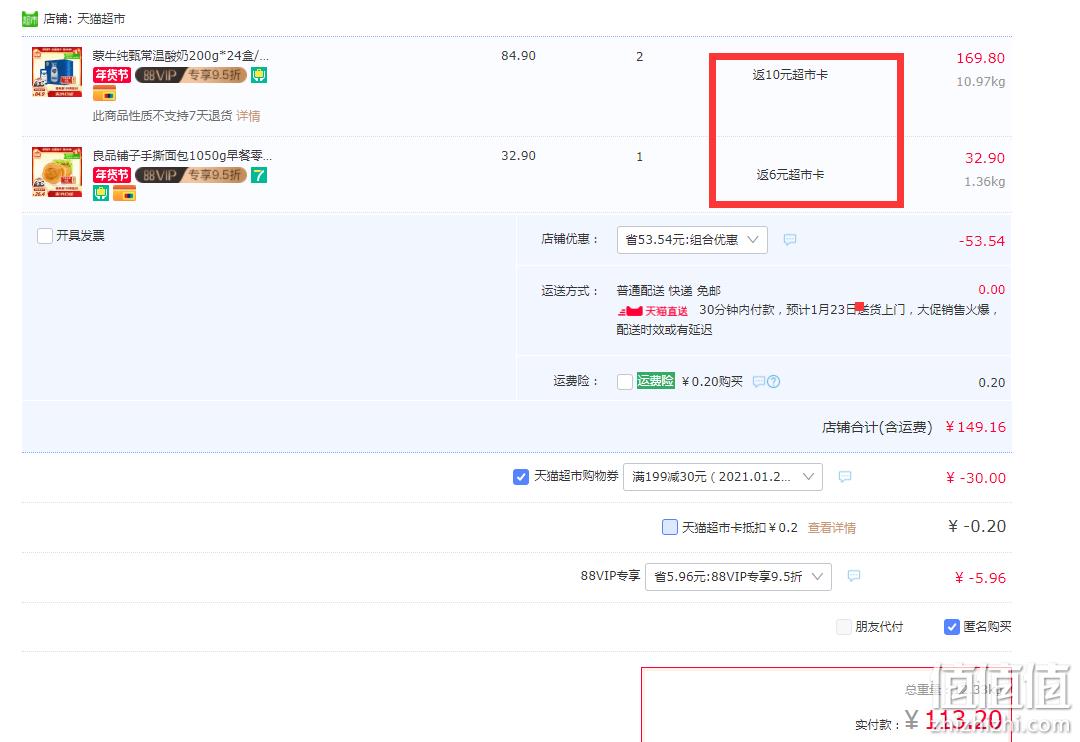Click quantity 1 of 良品铺子
This screenshot has height=742, width=1080.
[x=640, y=156]
